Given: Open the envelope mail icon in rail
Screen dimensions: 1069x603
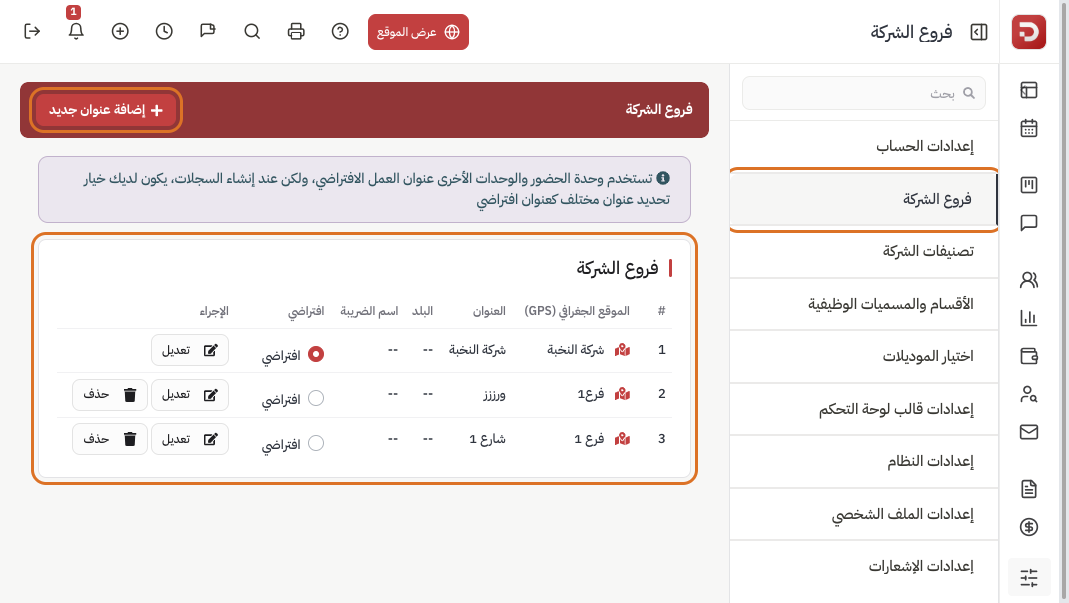Looking at the screenshot, I should click(x=1029, y=432).
